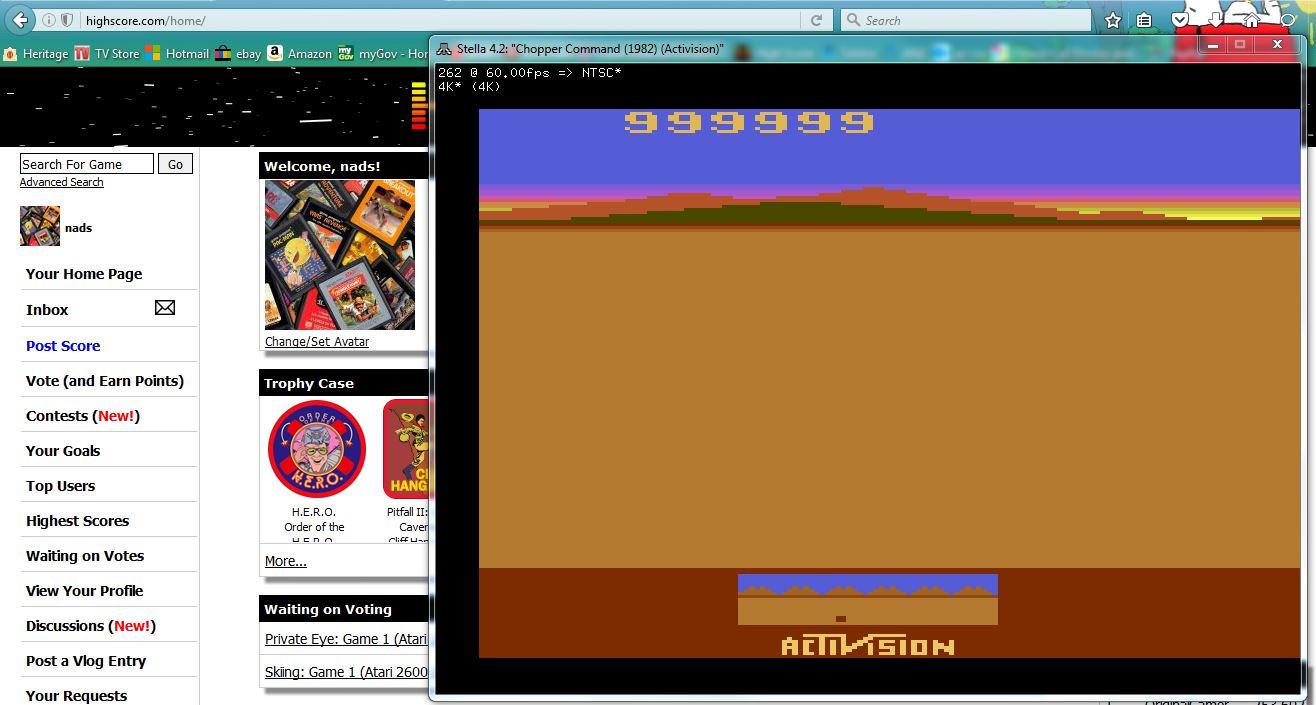Open Your Home Page in sidebar
1316x705 pixels.
(x=84, y=274)
